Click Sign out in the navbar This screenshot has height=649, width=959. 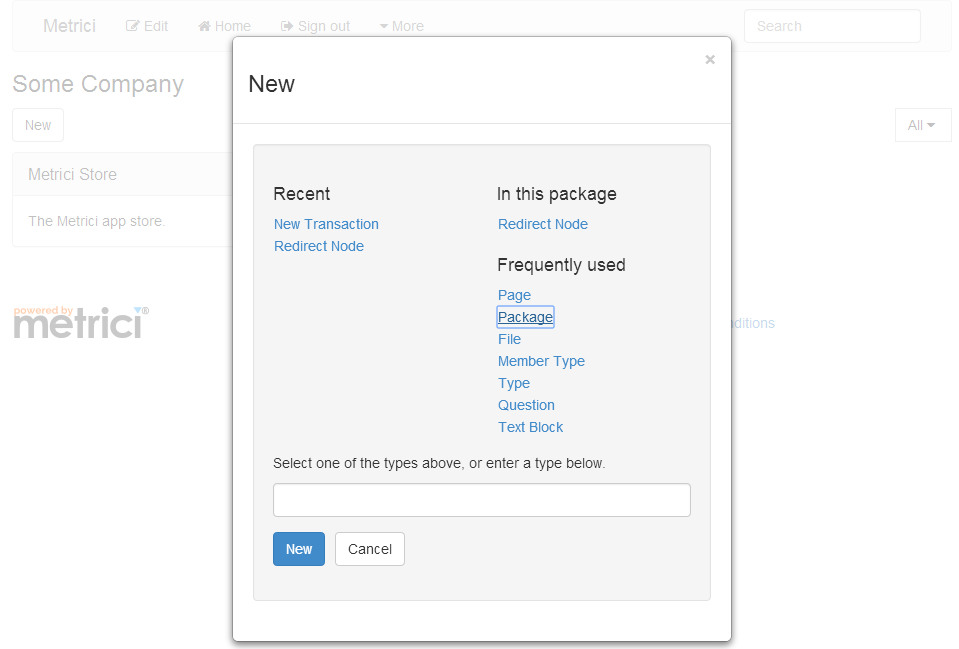315,26
